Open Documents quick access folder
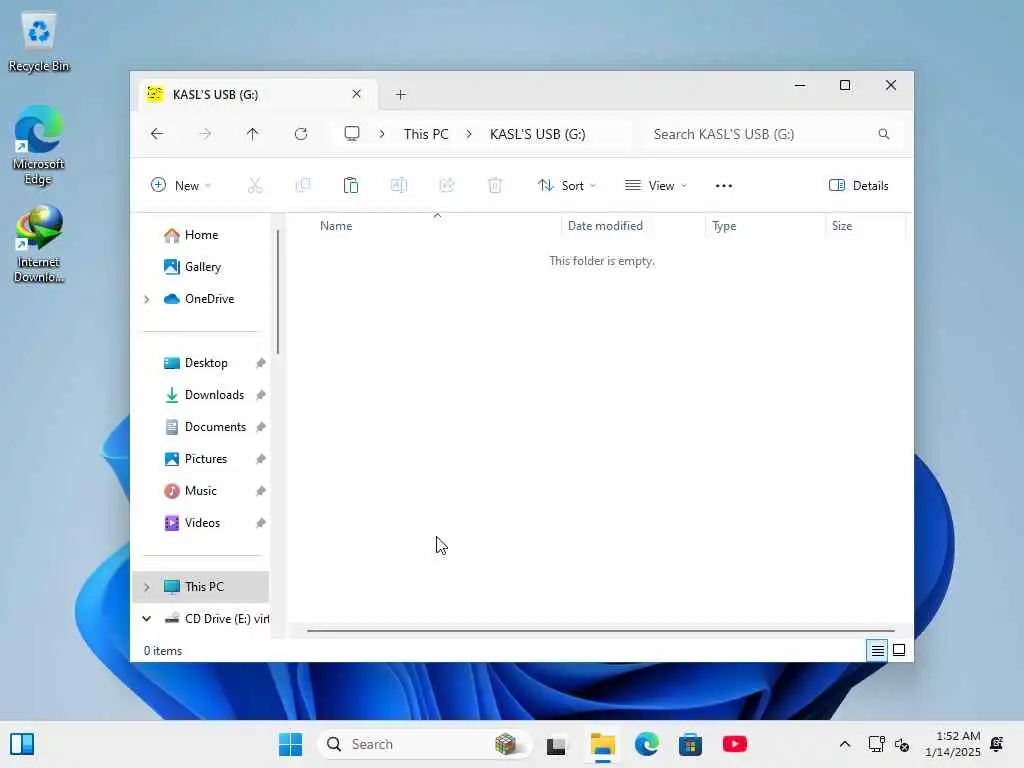Viewport: 1024px width, 768px height. point(216,427)
